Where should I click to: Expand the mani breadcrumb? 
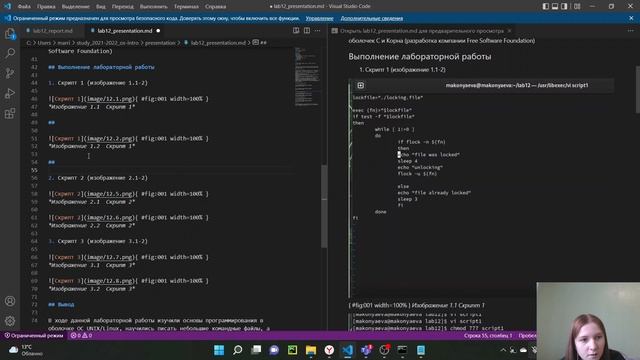(63, 42)
